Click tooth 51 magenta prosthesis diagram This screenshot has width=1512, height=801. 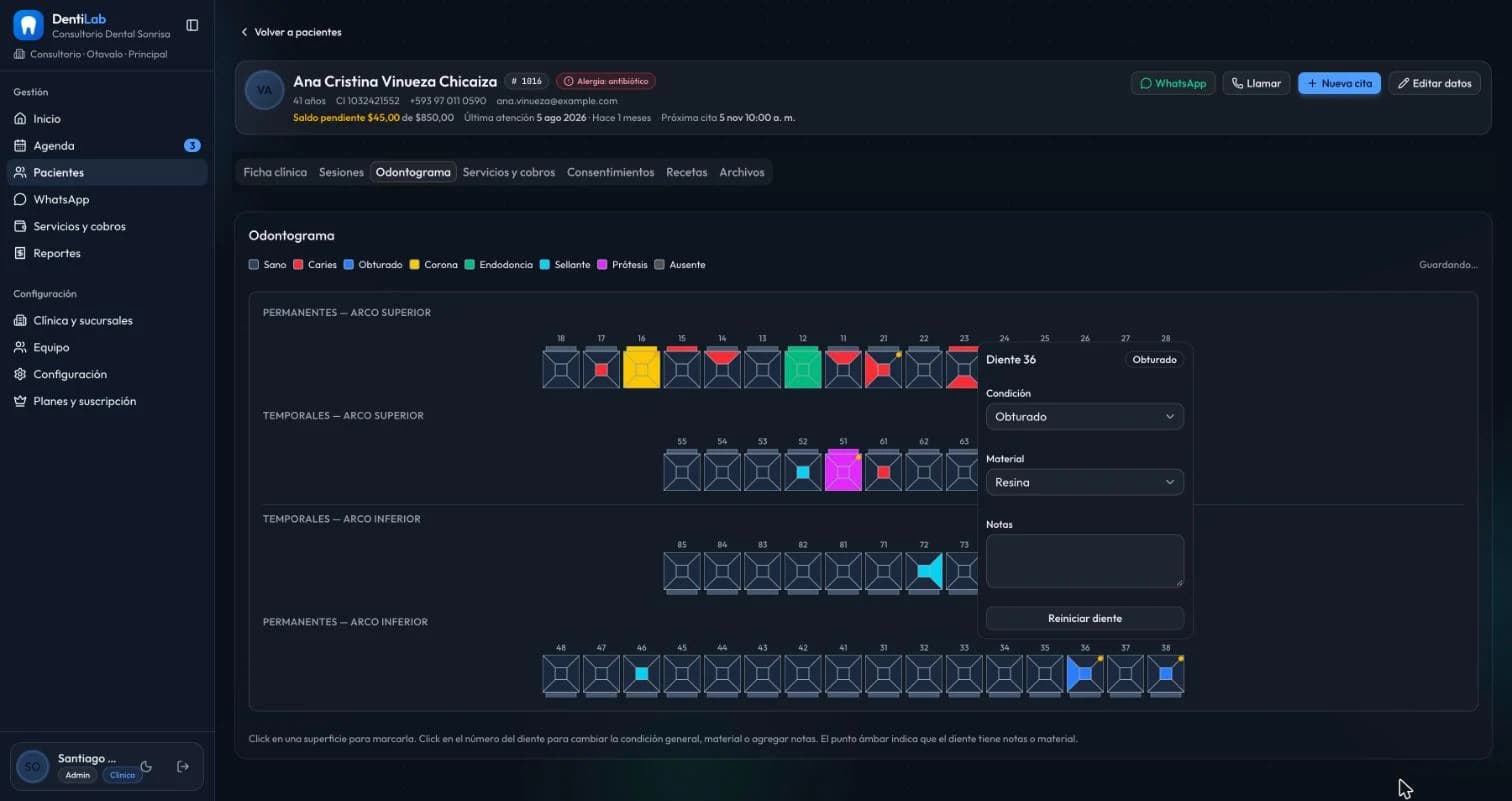tap(843, 471)
